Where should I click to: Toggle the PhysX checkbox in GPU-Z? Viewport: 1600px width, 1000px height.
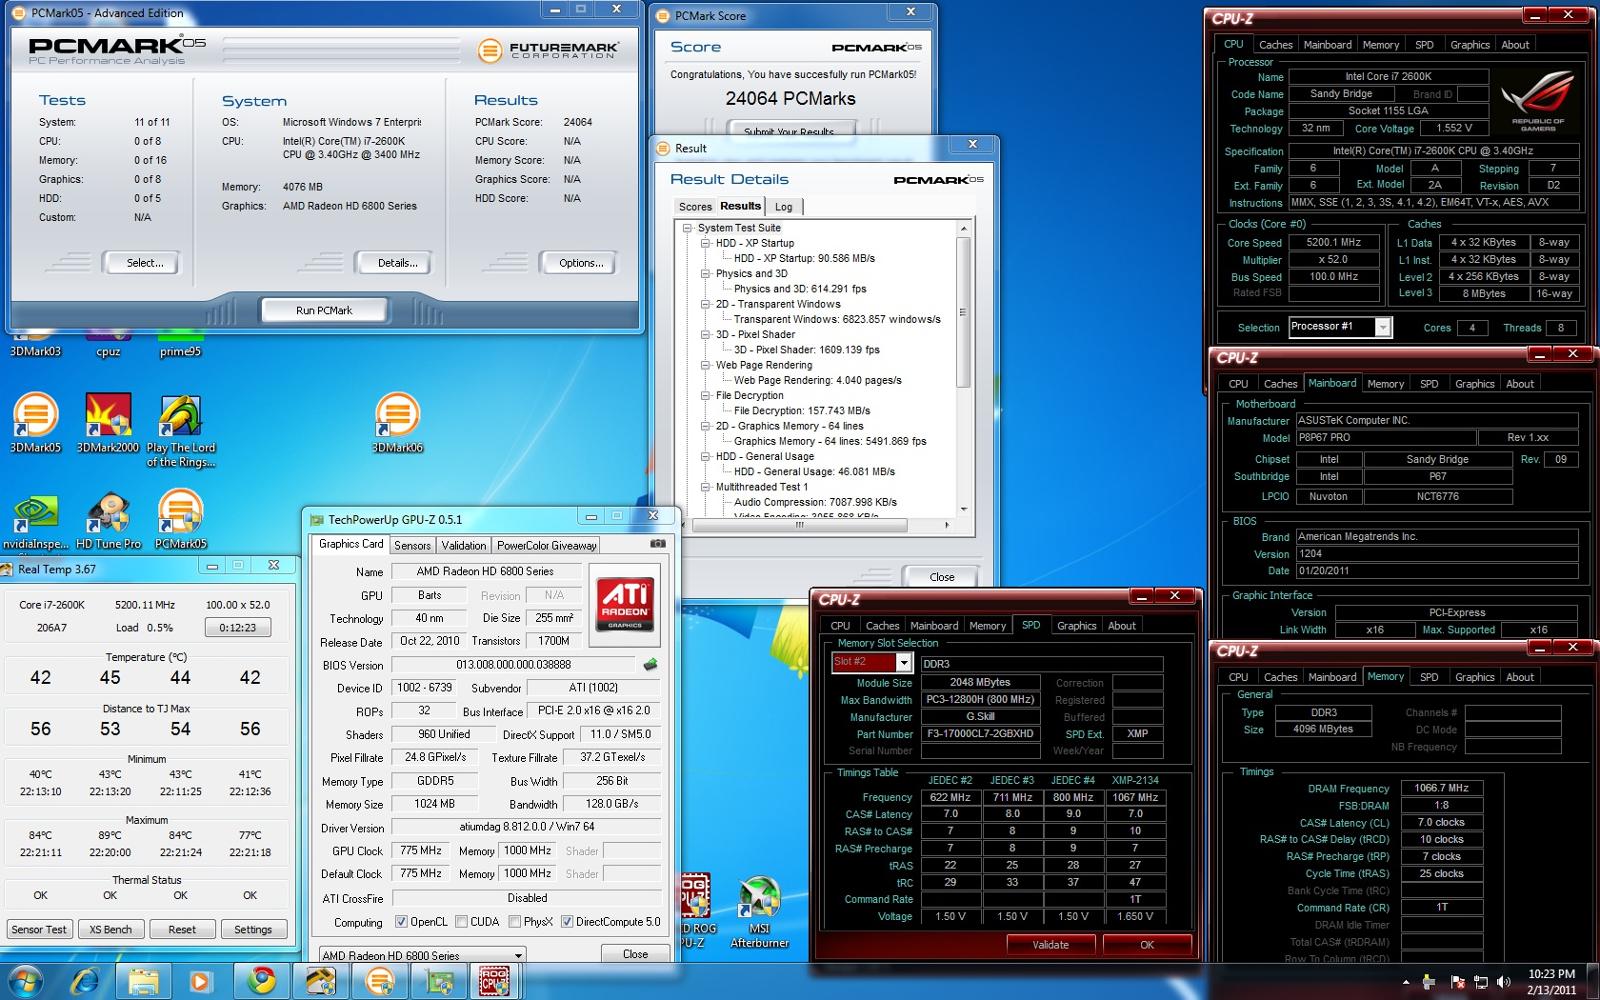point(515,922)
